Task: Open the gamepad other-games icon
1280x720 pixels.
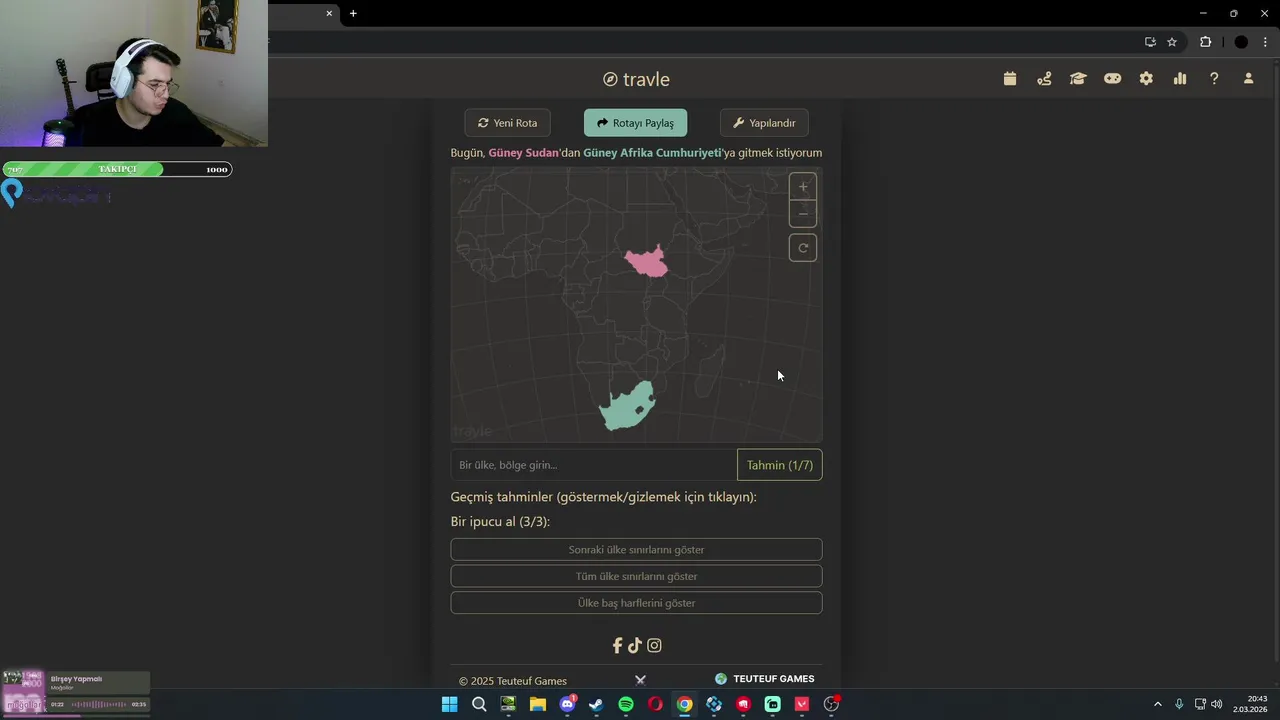Action: coord(1112,79)
